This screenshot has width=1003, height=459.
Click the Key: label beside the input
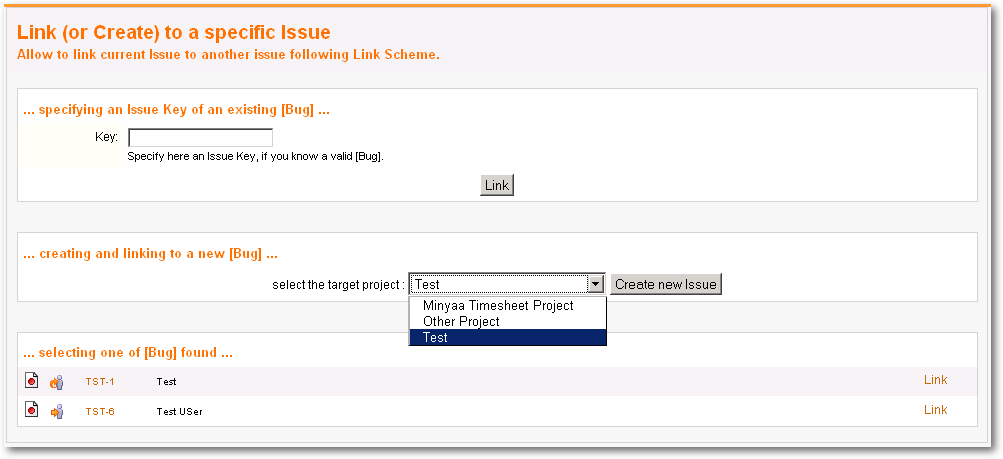(106, 137)
